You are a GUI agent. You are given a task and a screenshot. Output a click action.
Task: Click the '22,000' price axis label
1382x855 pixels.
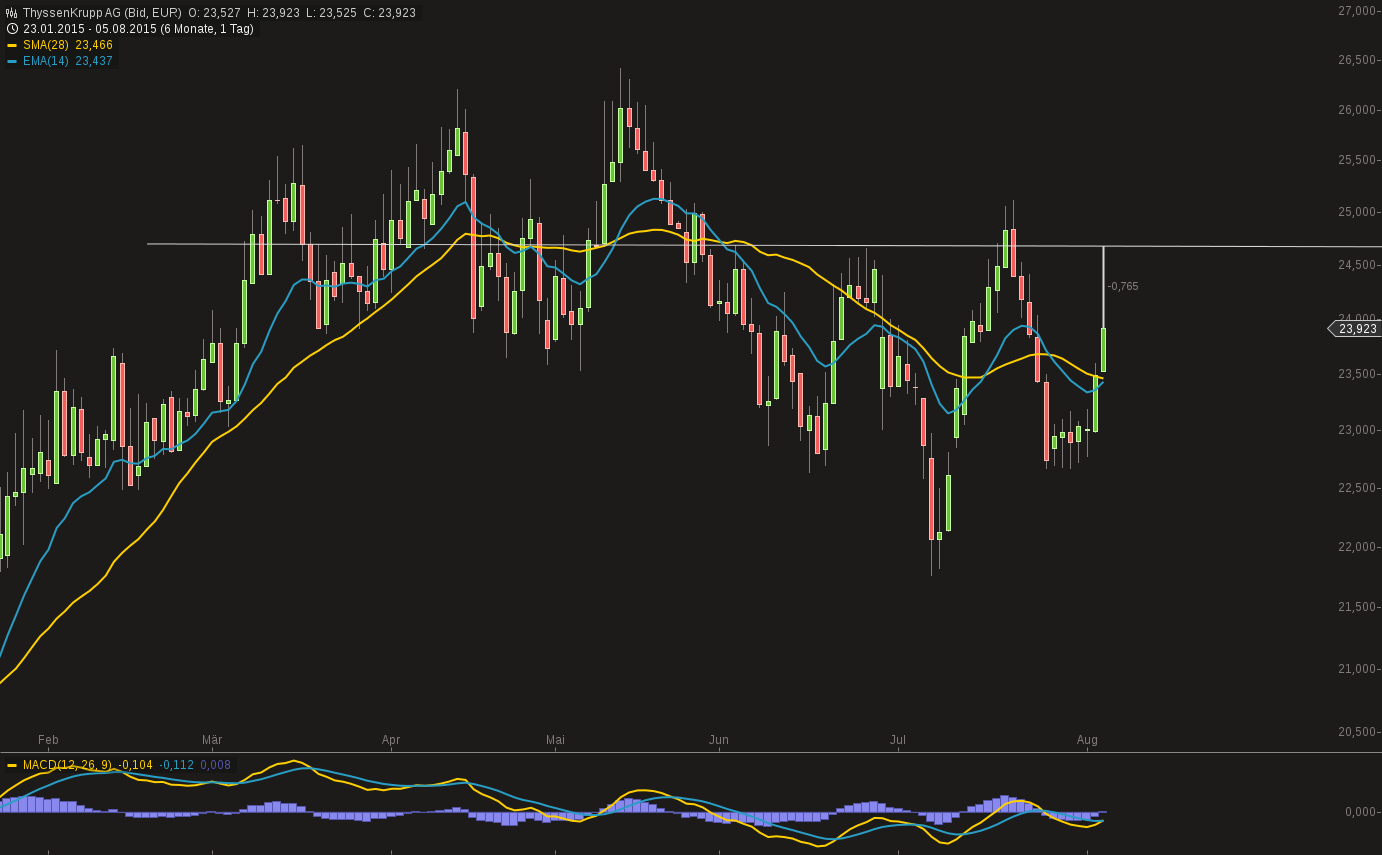coord(1357,547)
